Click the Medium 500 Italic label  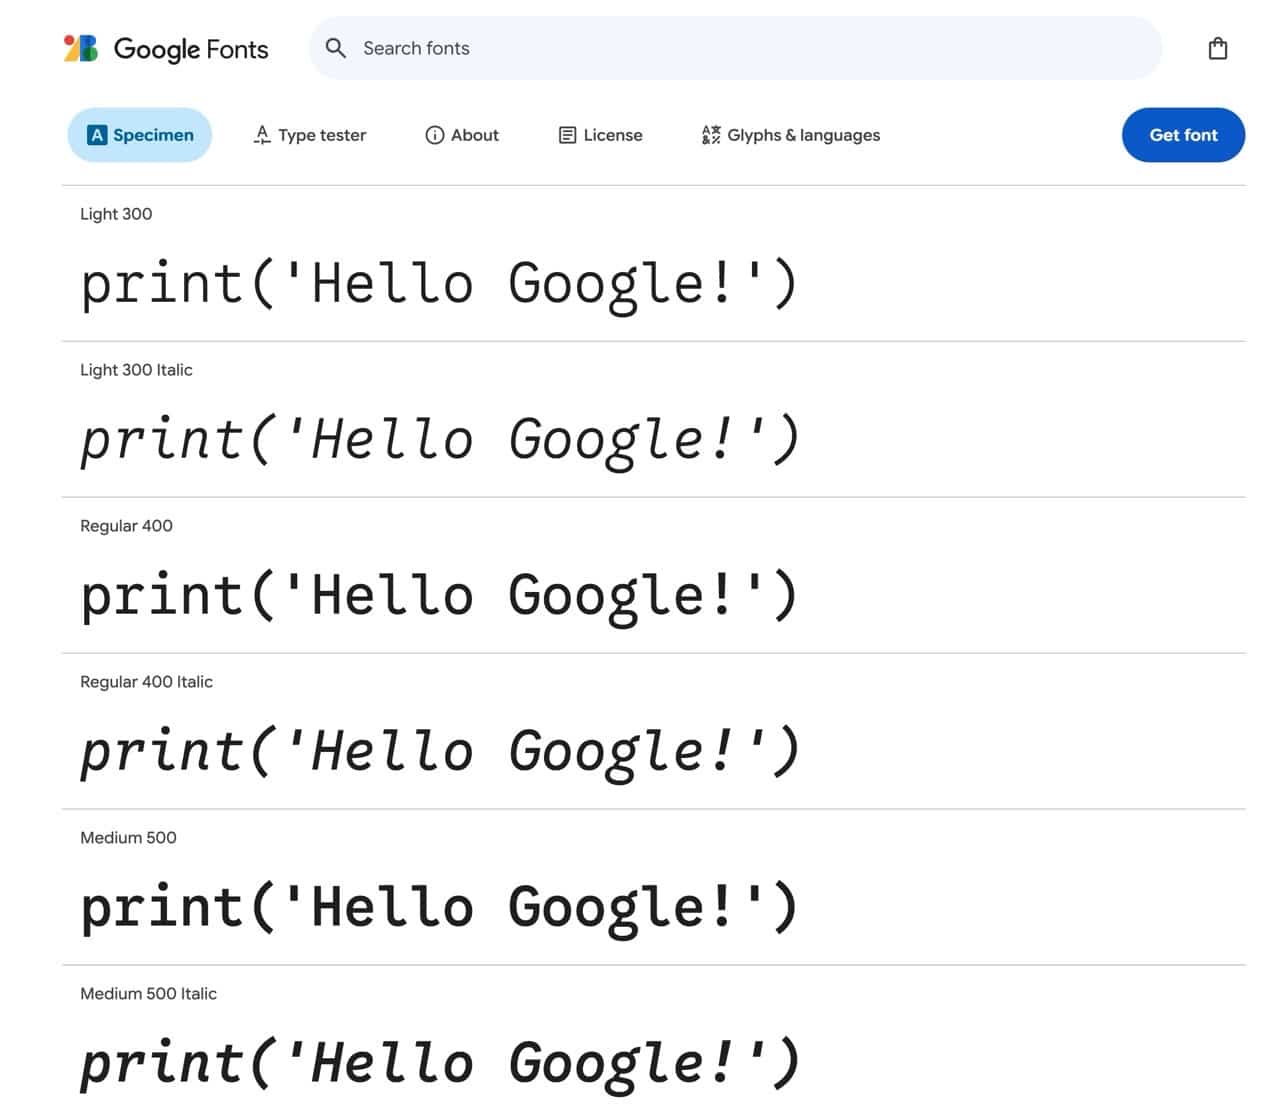148,994
